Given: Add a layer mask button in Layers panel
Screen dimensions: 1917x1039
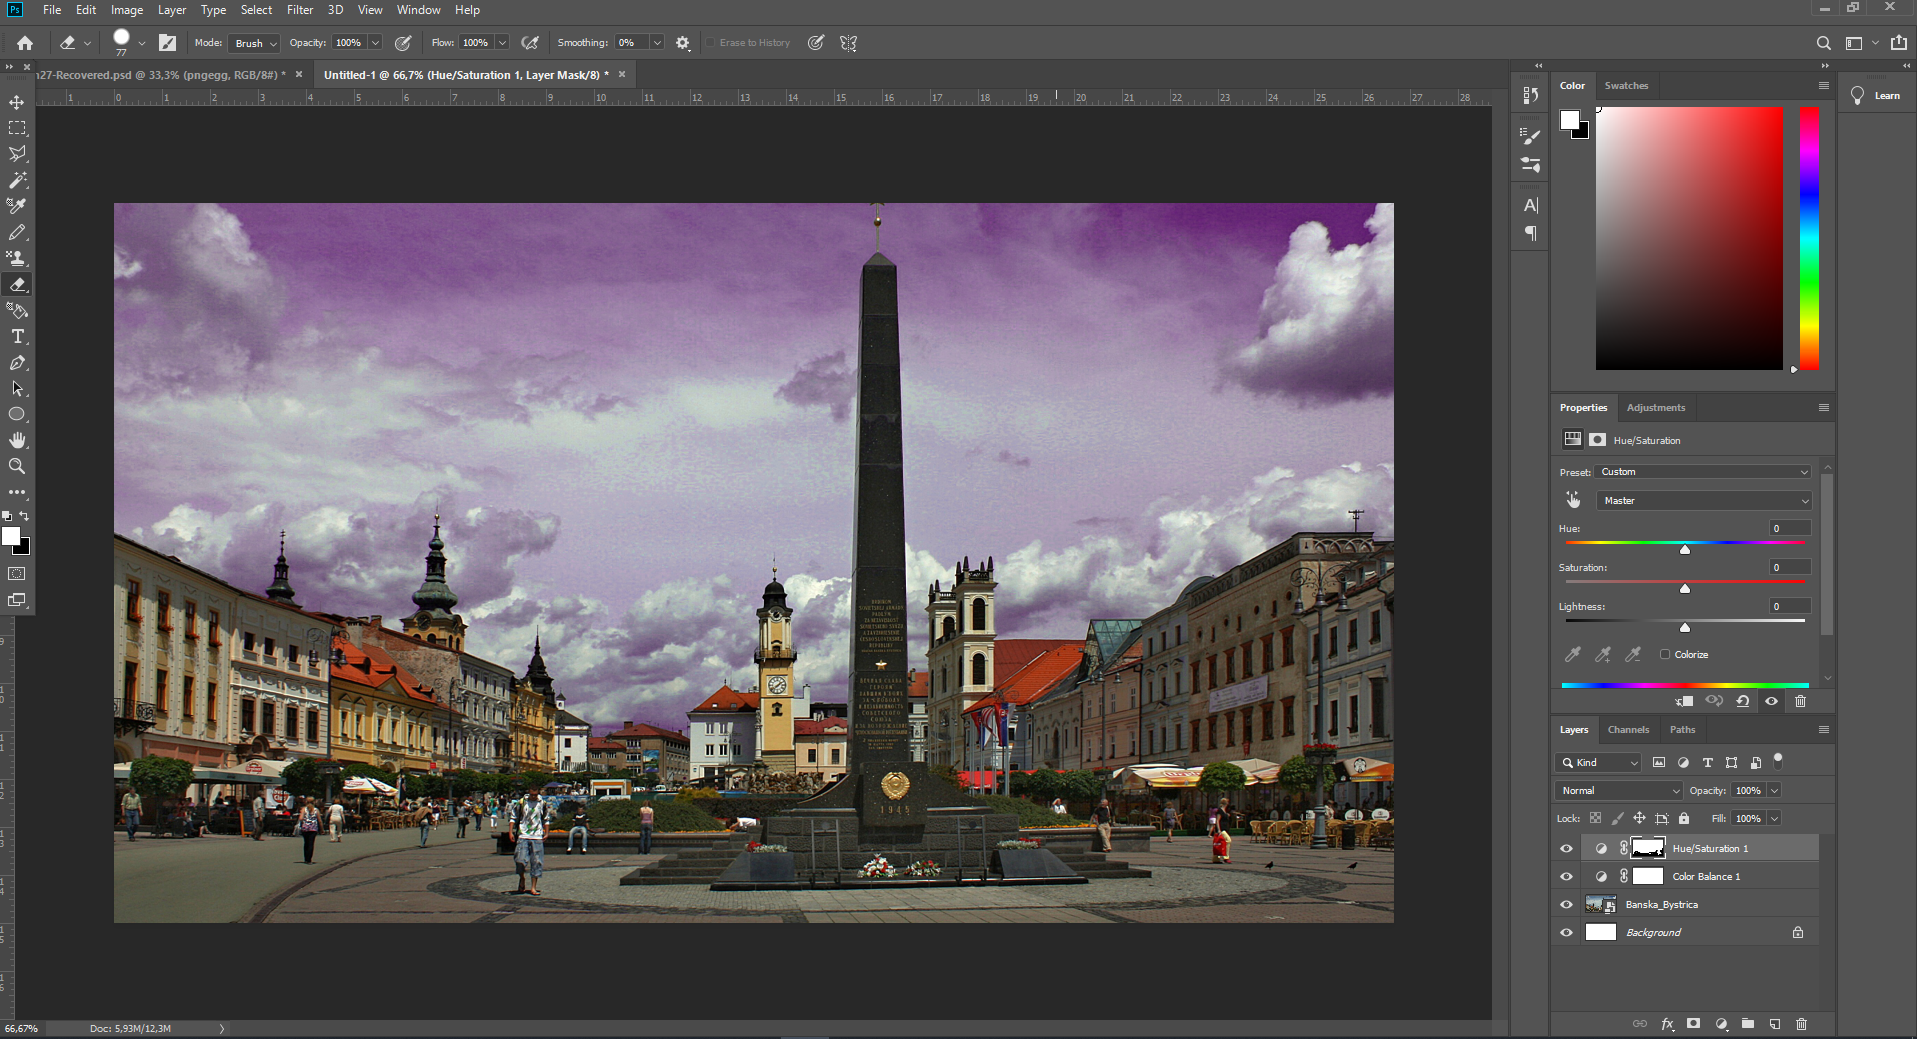Looking at the screenshot, I should coord(1693,1024).
